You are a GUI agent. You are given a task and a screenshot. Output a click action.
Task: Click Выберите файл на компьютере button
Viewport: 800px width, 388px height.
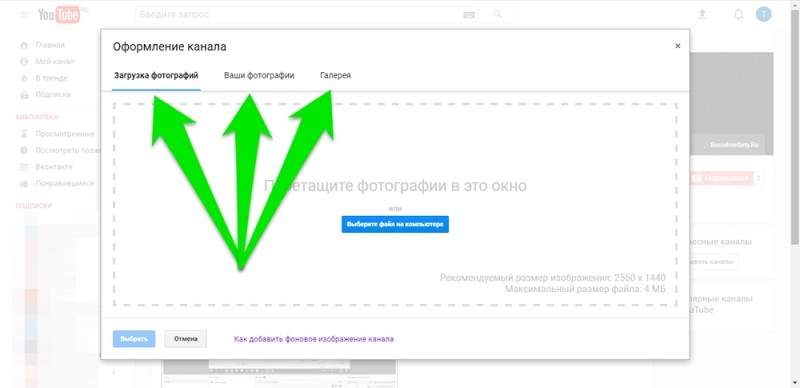(395, 224)
